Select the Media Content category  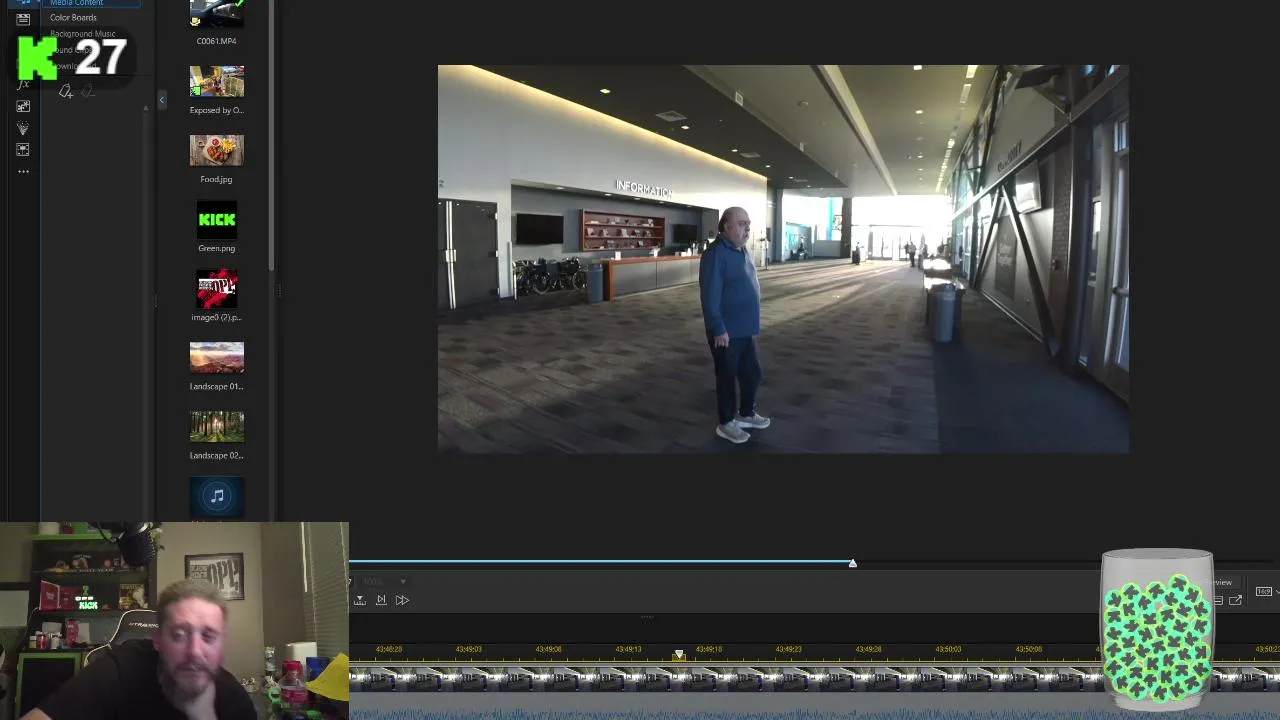pos(76,3)
